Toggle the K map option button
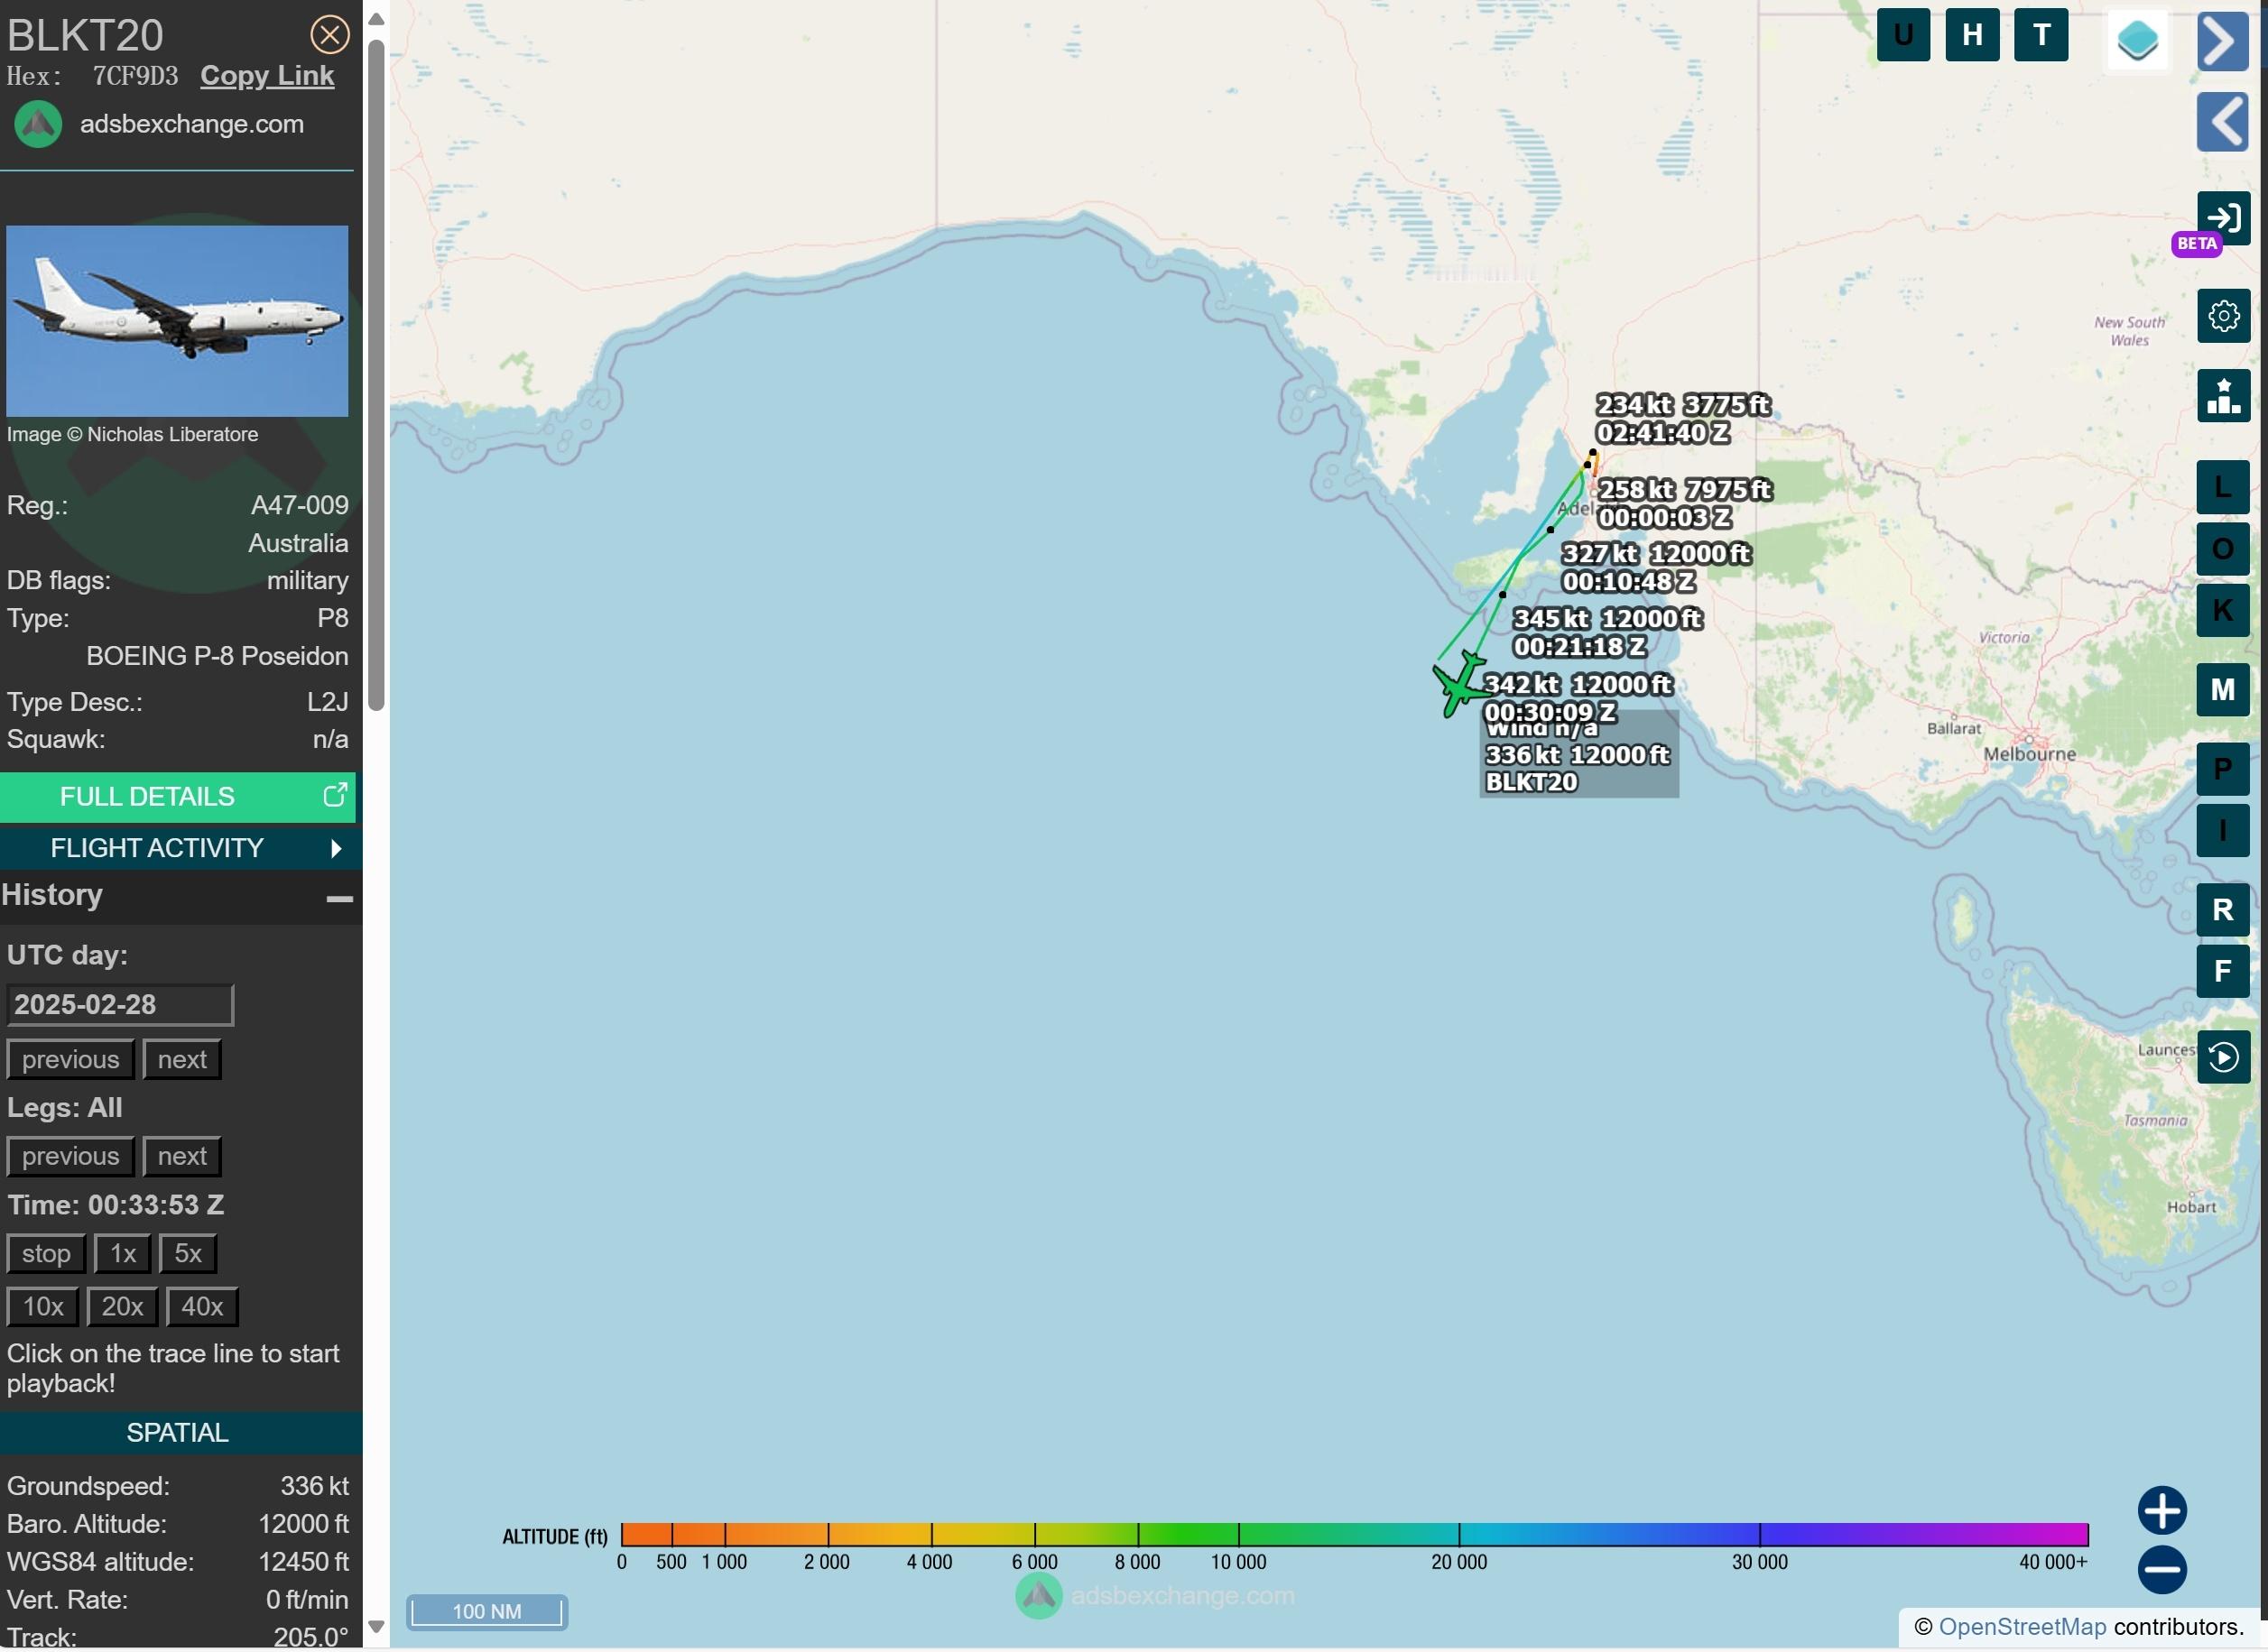 click(x=2223, y=609)
